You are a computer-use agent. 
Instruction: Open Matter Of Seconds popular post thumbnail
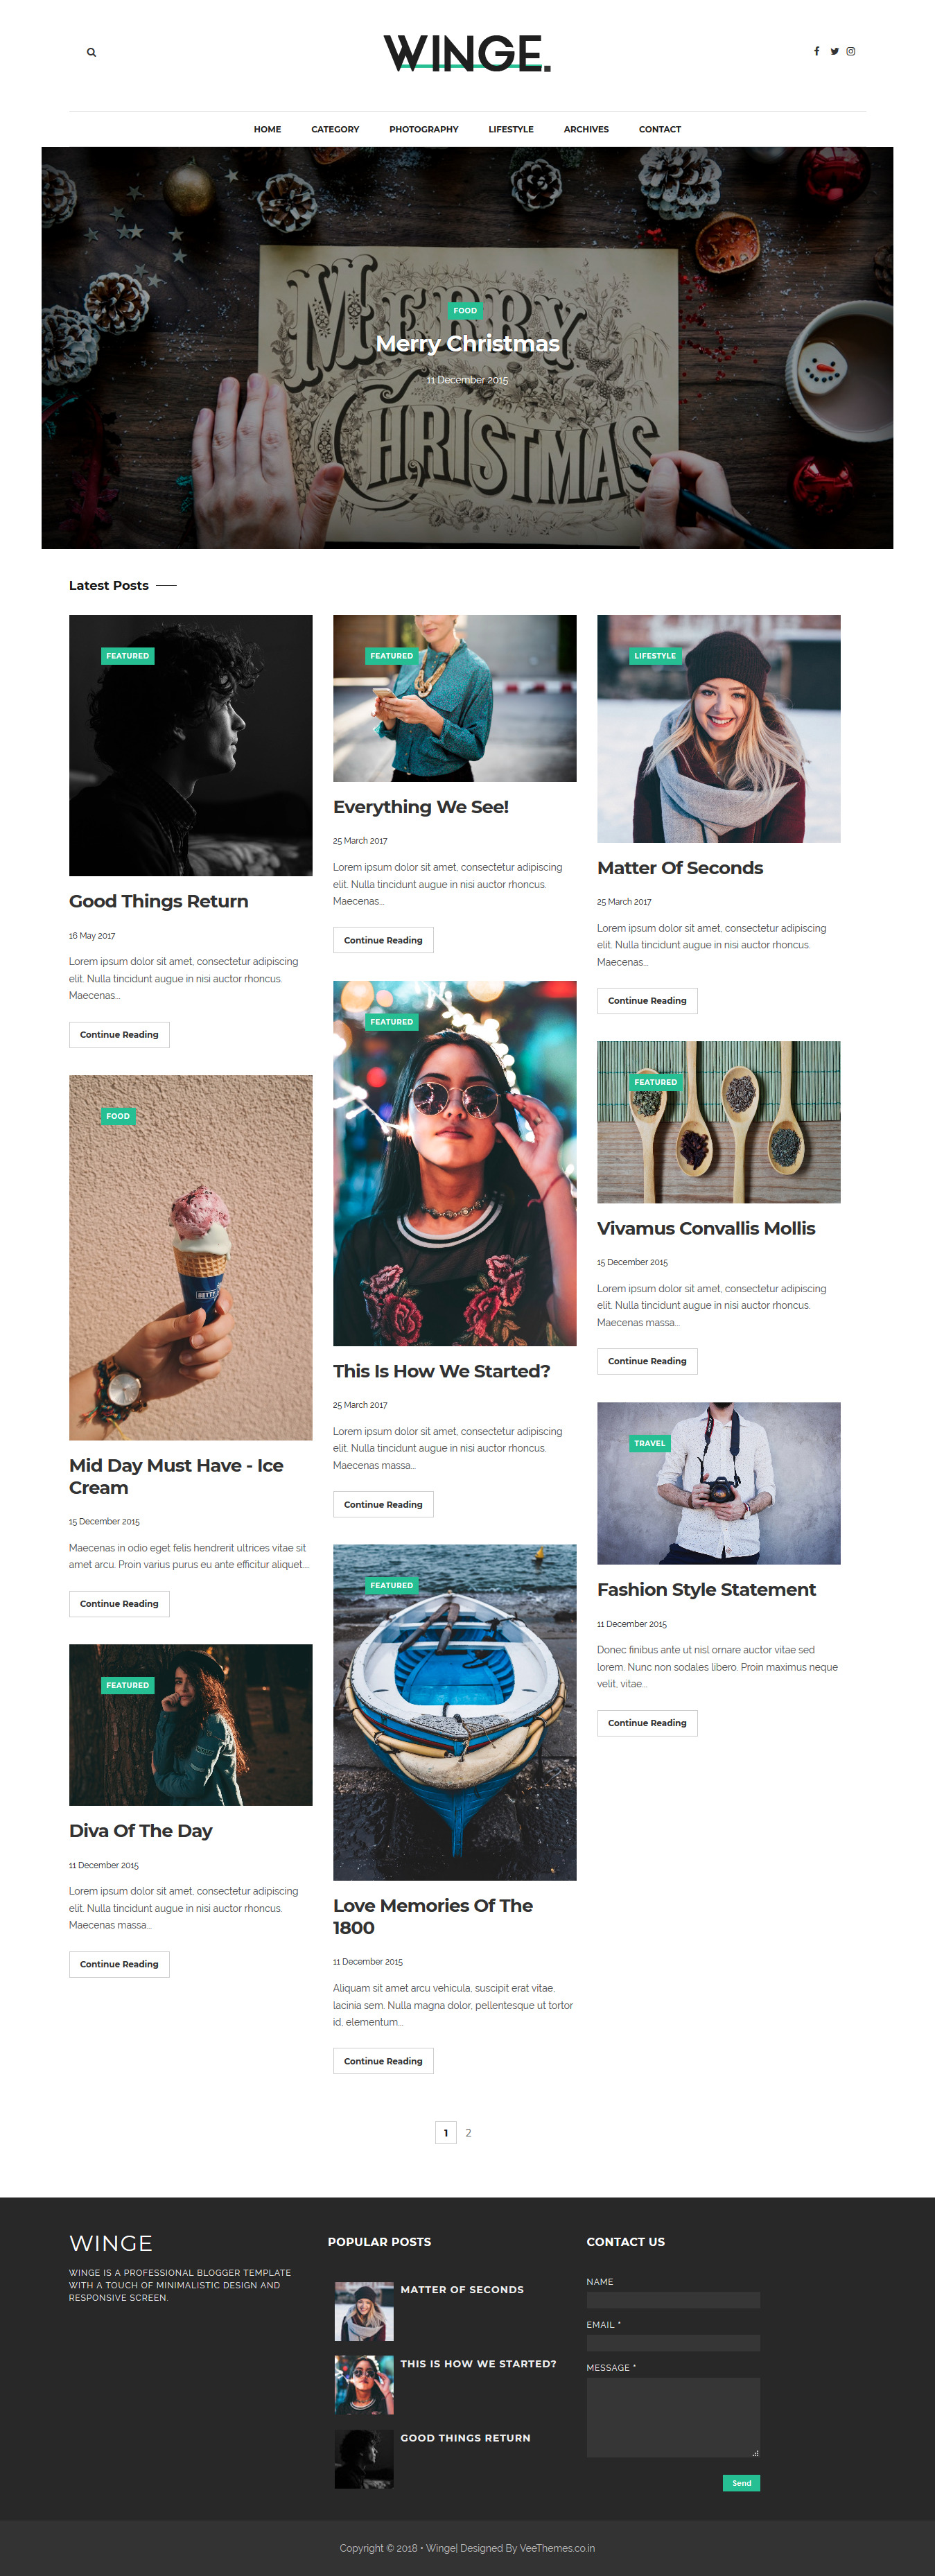(364, 2311)
